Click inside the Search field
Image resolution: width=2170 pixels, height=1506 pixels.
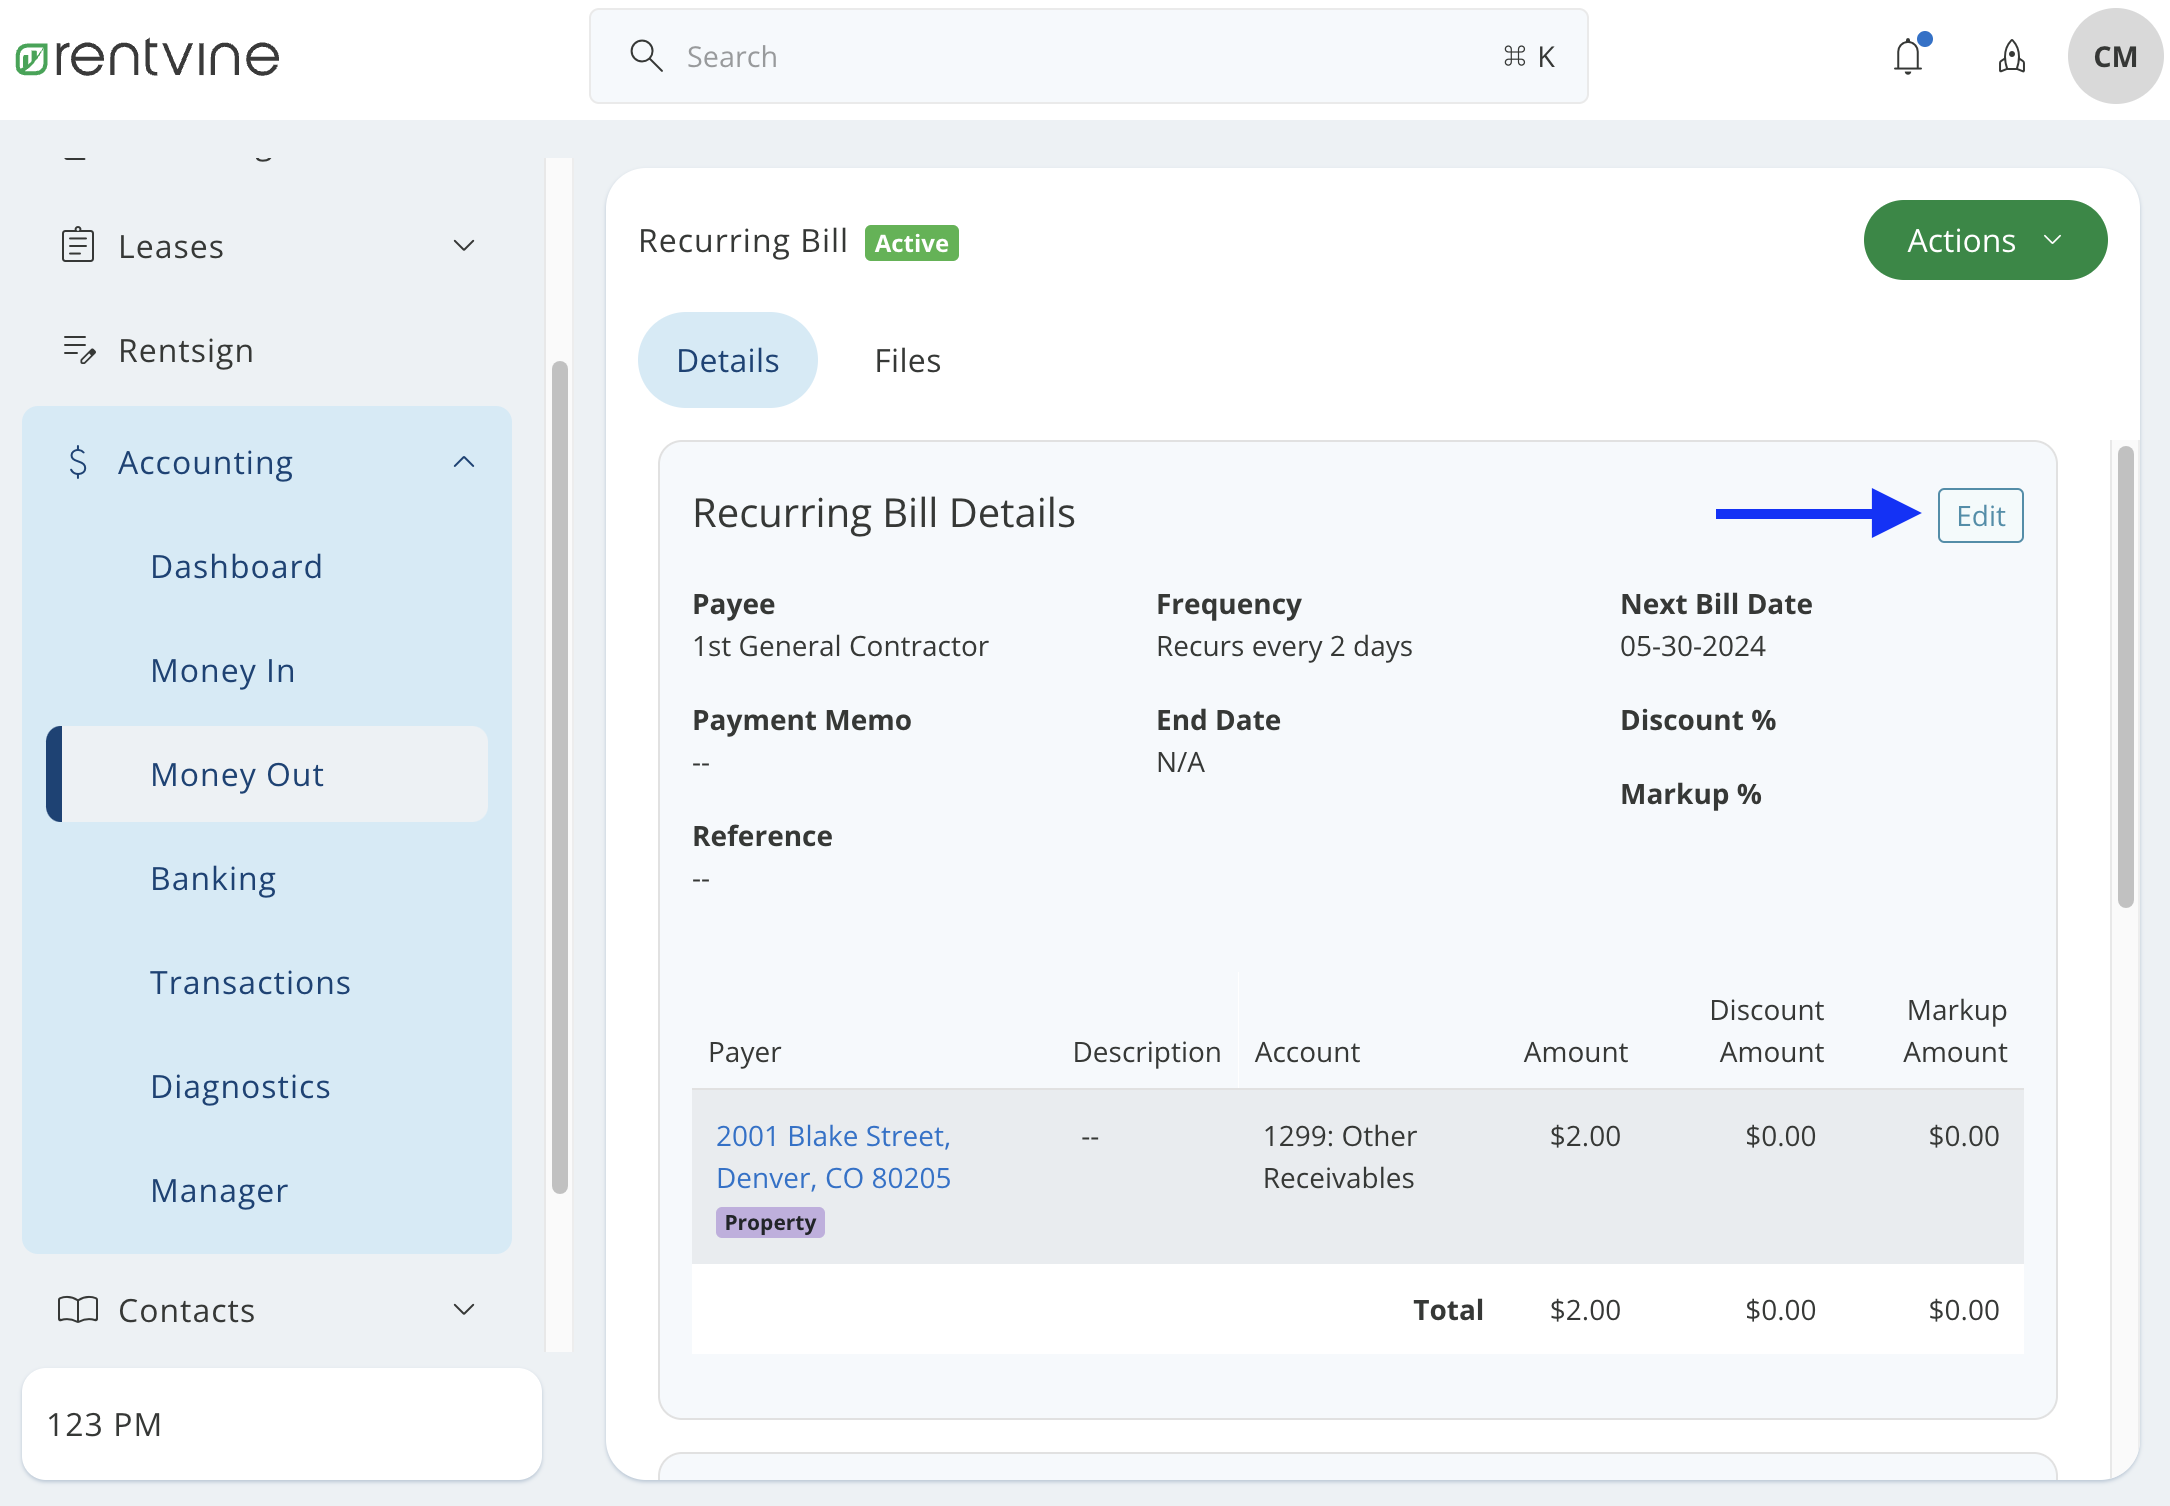[1000, 56]
